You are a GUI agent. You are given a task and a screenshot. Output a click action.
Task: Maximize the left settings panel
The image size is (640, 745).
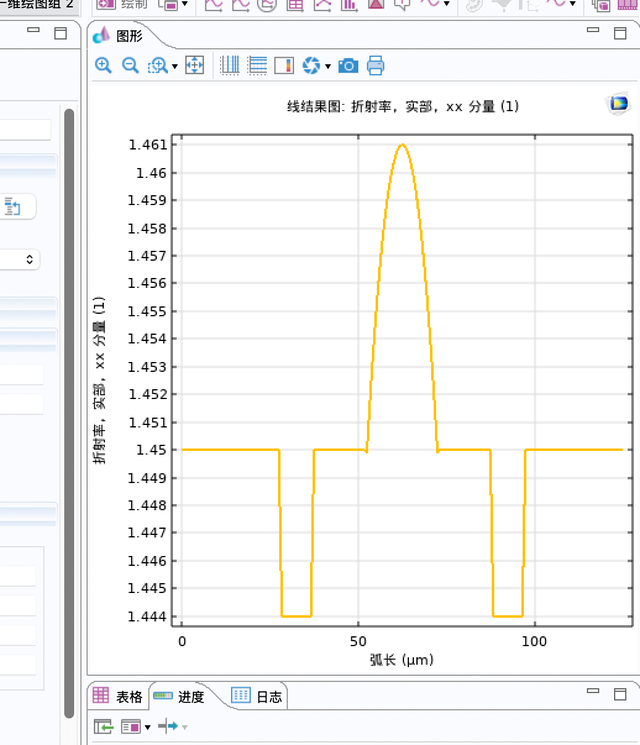(x=60, y=33)
